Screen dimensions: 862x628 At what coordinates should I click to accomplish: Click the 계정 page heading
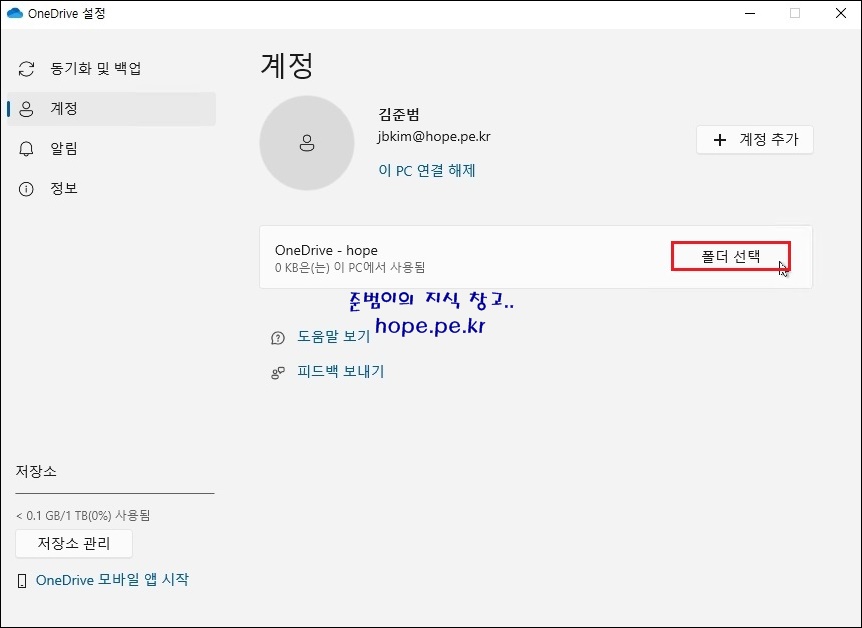pyautogui.click(x=287, y=65)
